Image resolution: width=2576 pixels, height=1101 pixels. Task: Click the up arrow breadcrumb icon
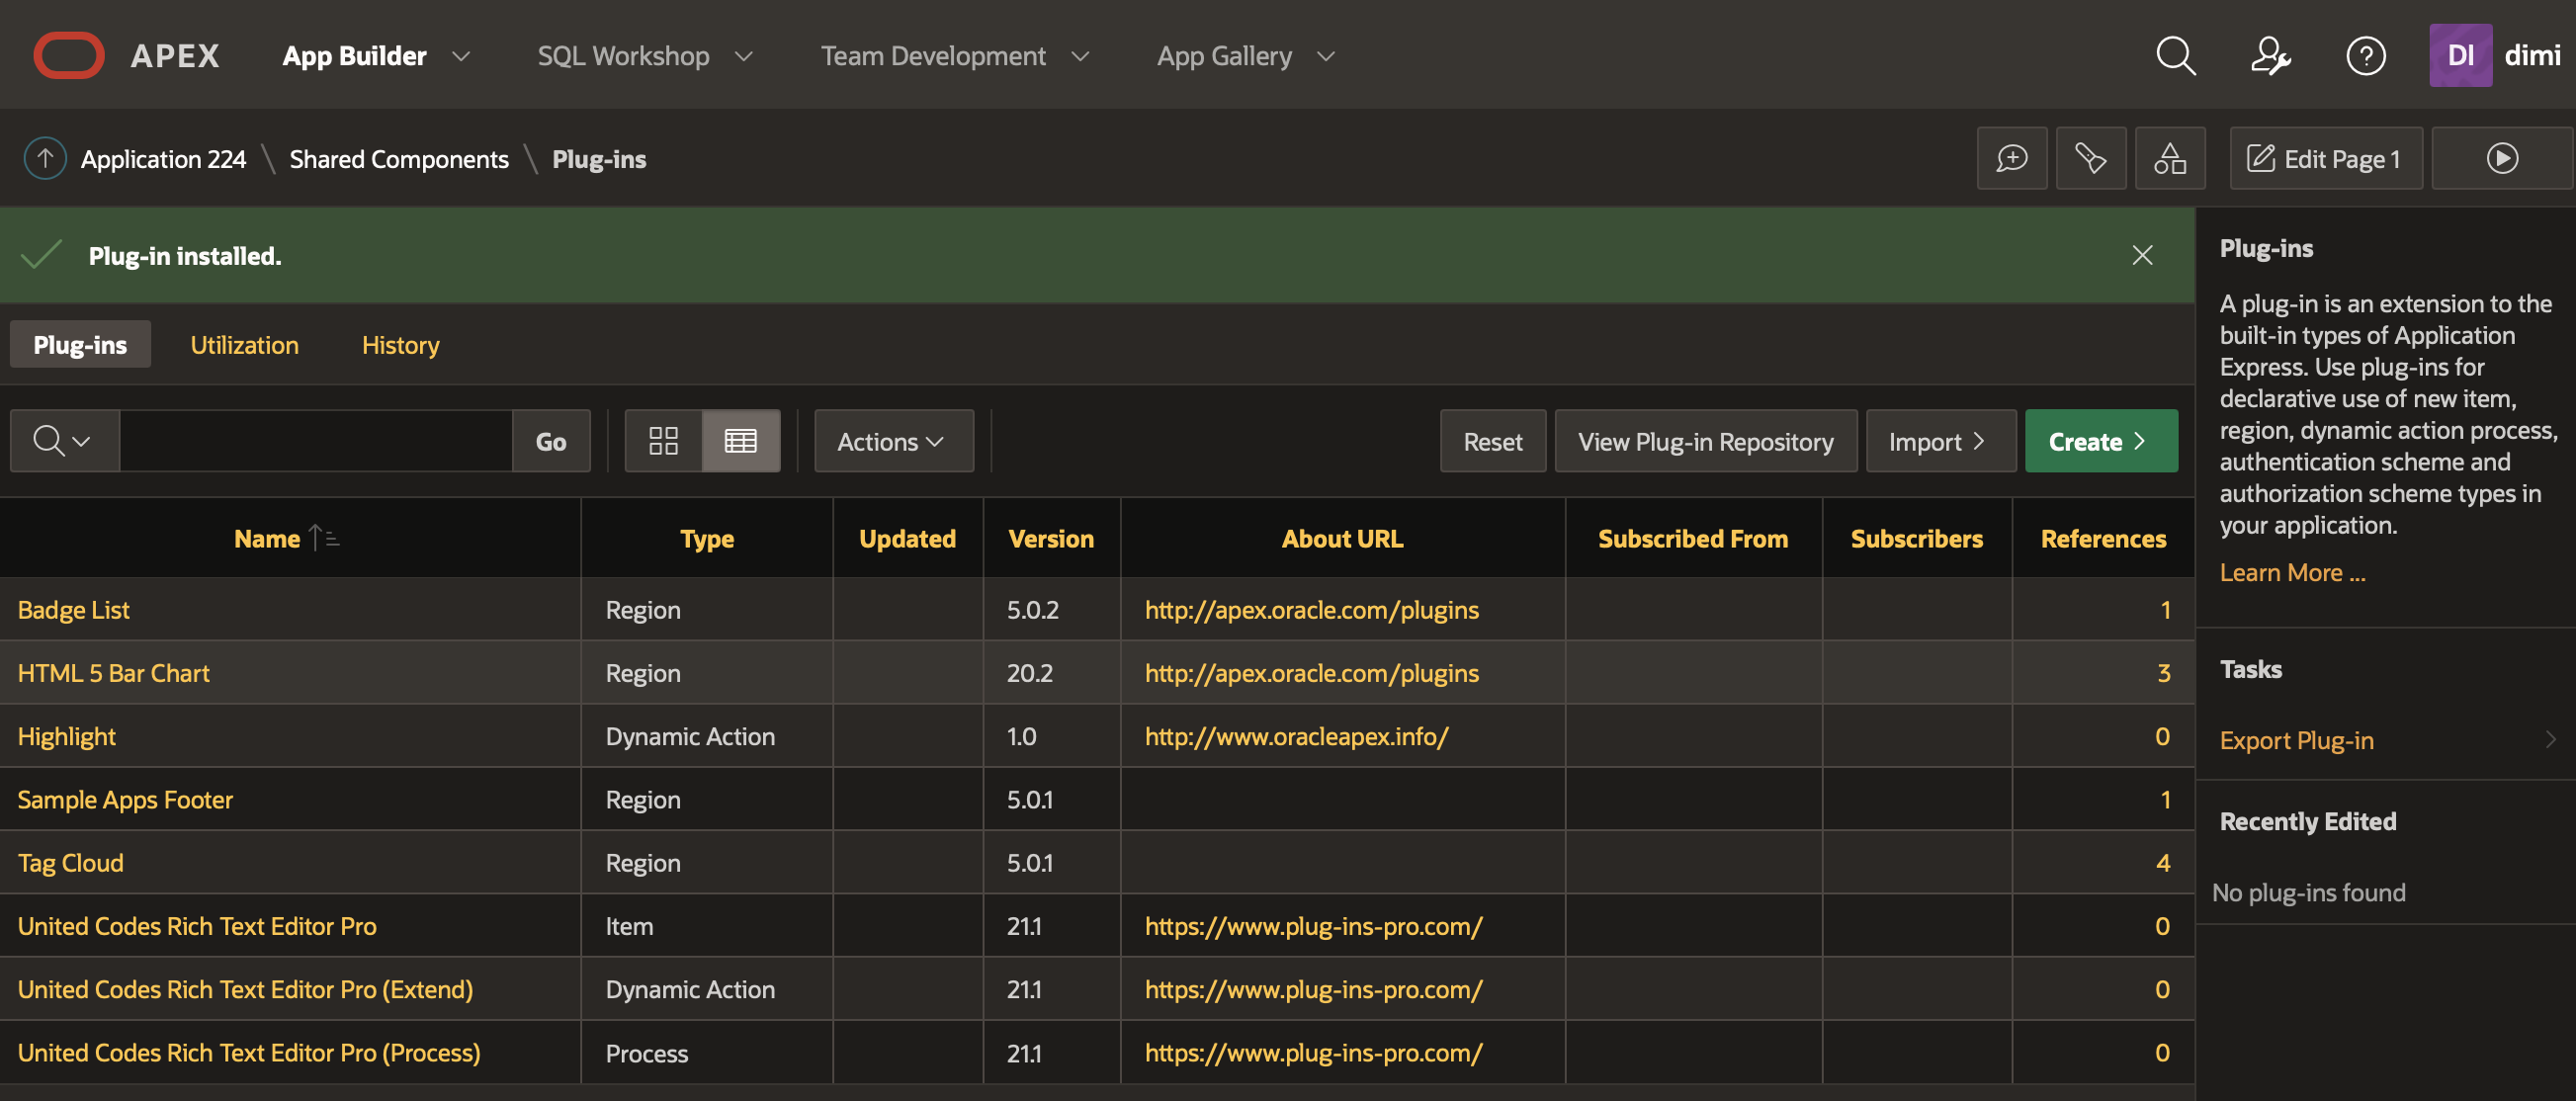point(45,158)
